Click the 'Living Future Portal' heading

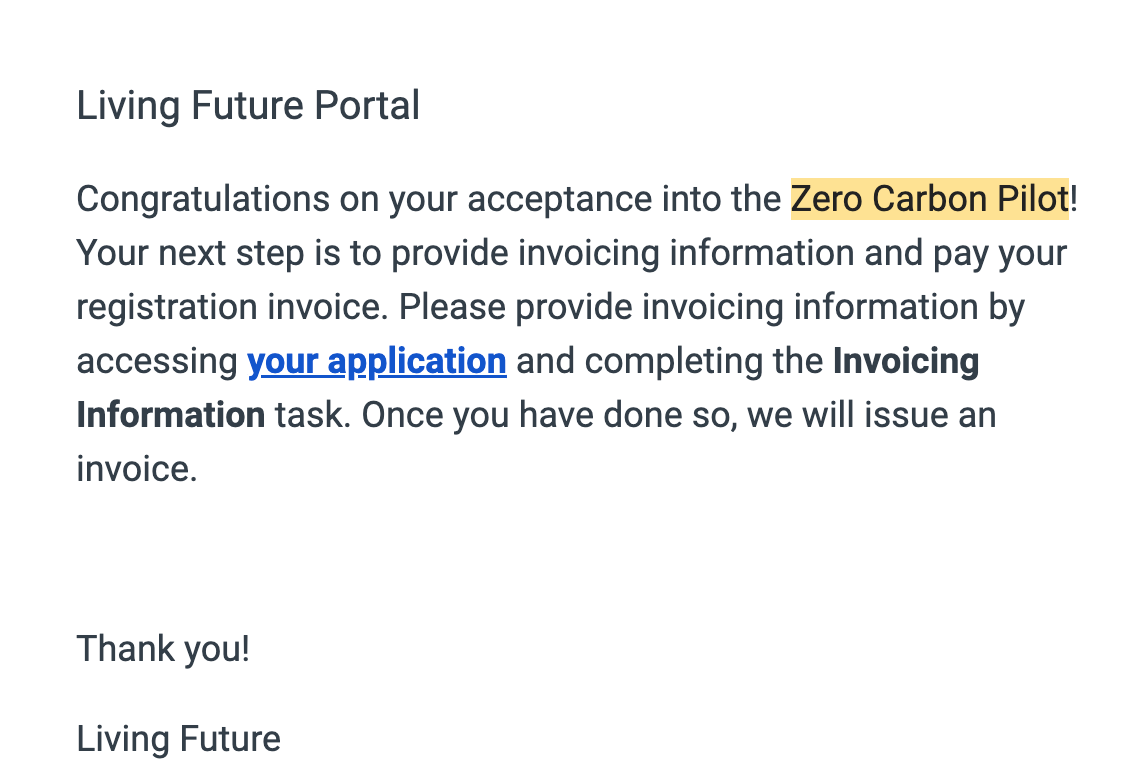pyautogui.click(x=248, y=106)
